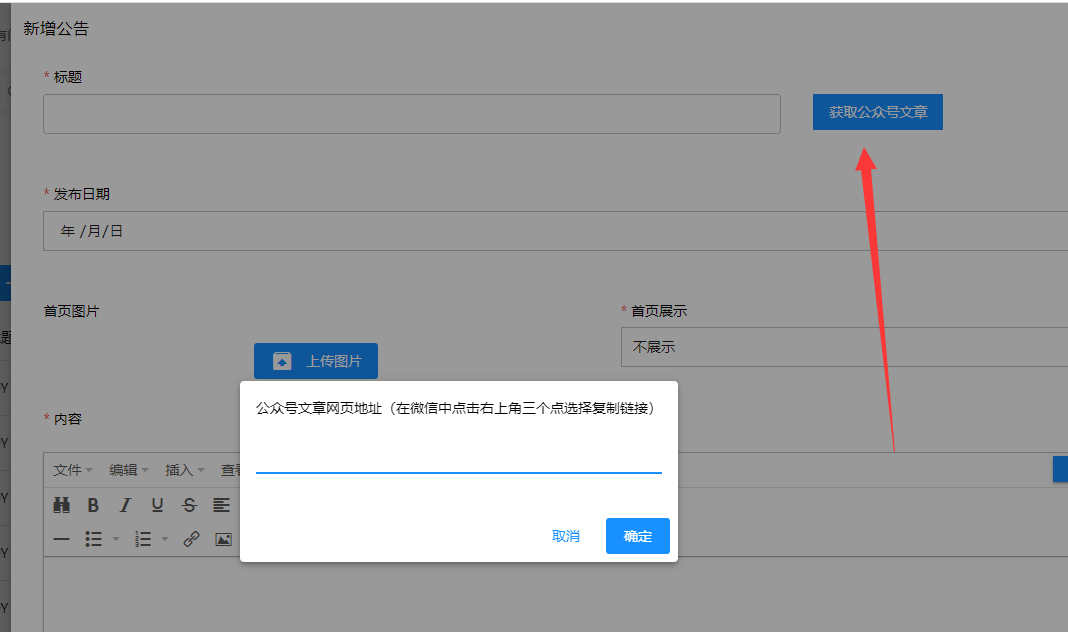Click 确定 in the dialog
Screen dimensions: 1068x632
(x=637, y=536)
